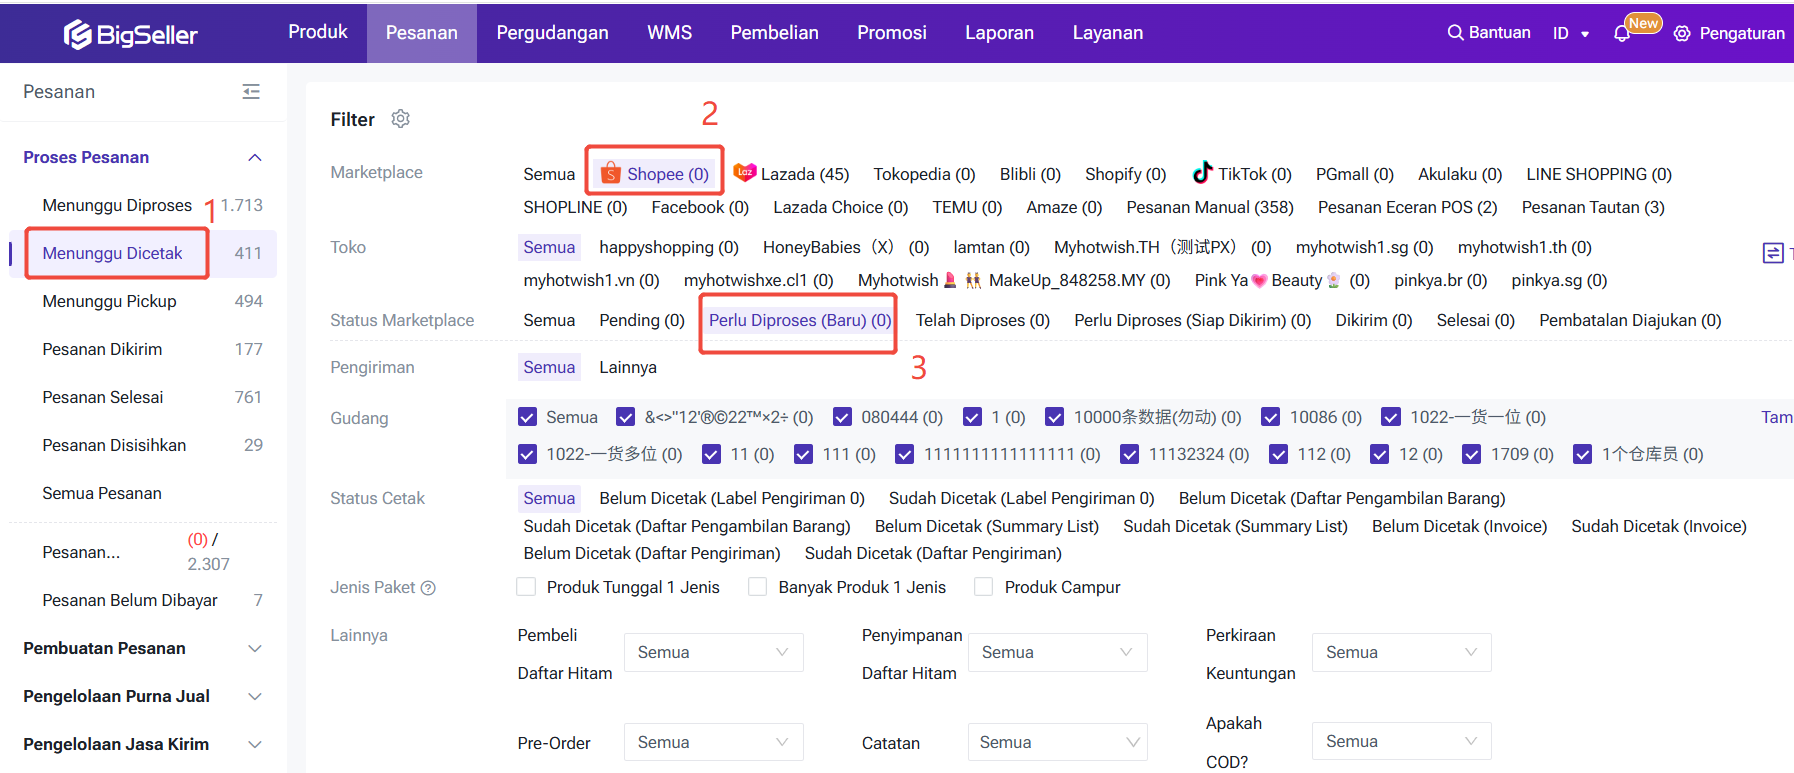
Task: Open the notification bell
Action: coord(1622,34)
